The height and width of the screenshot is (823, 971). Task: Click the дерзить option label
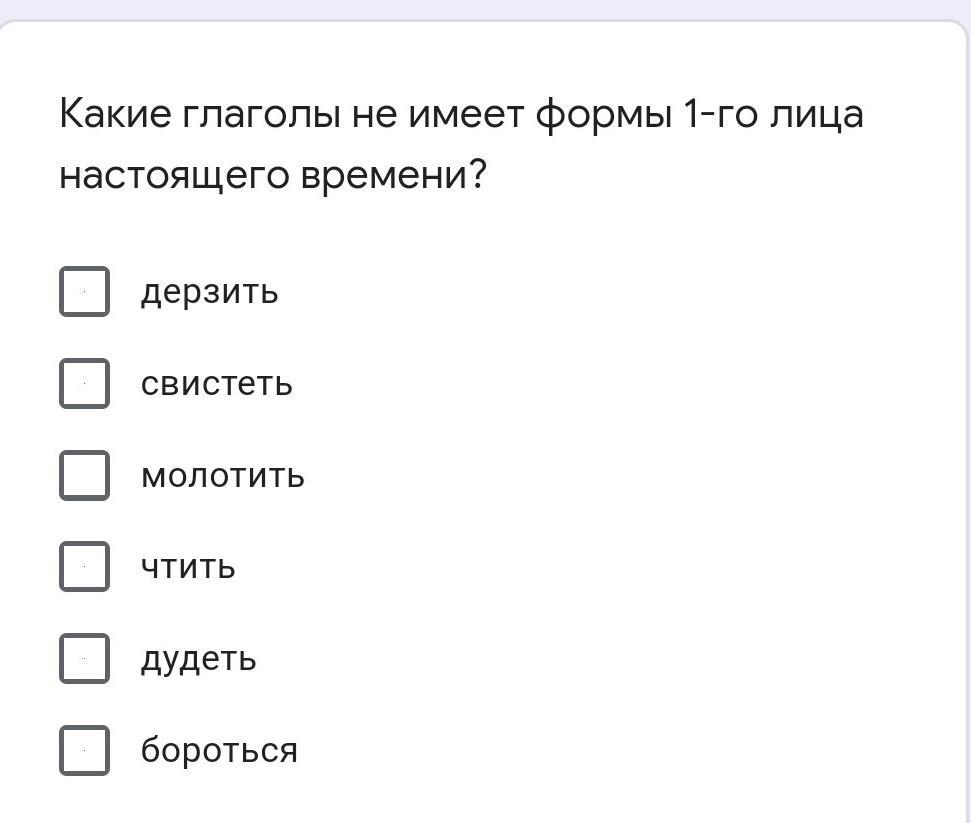coord(209,292)
